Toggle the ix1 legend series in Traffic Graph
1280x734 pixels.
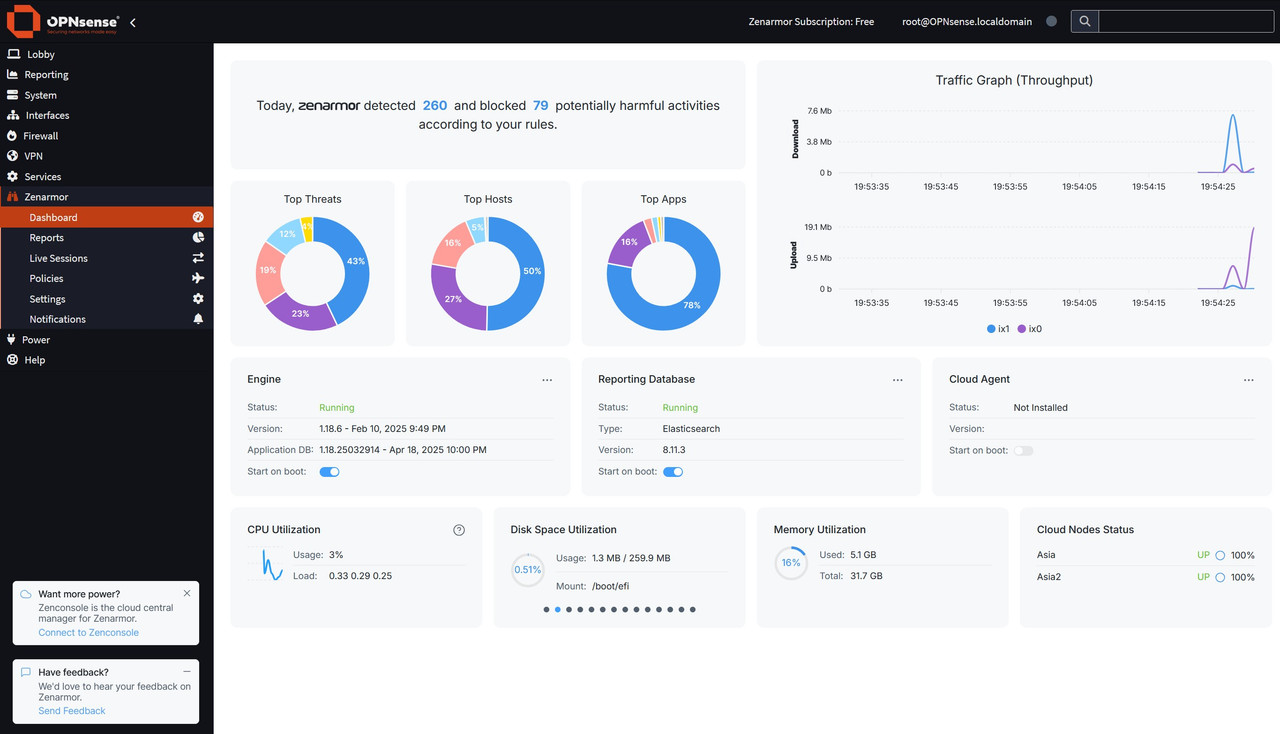(998, 329)
